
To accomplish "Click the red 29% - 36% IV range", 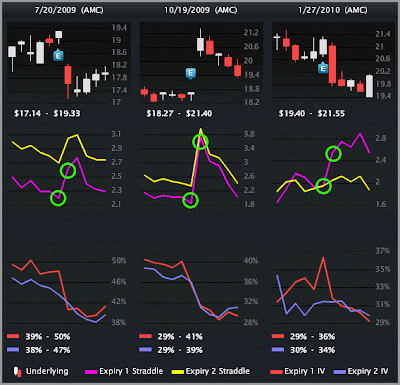I will tap(312, 337).
